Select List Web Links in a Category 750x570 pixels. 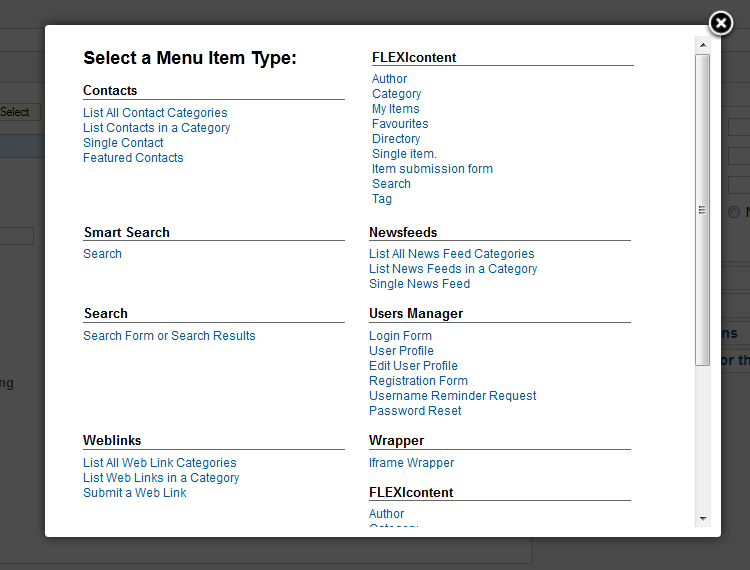(x=161, y=478)
